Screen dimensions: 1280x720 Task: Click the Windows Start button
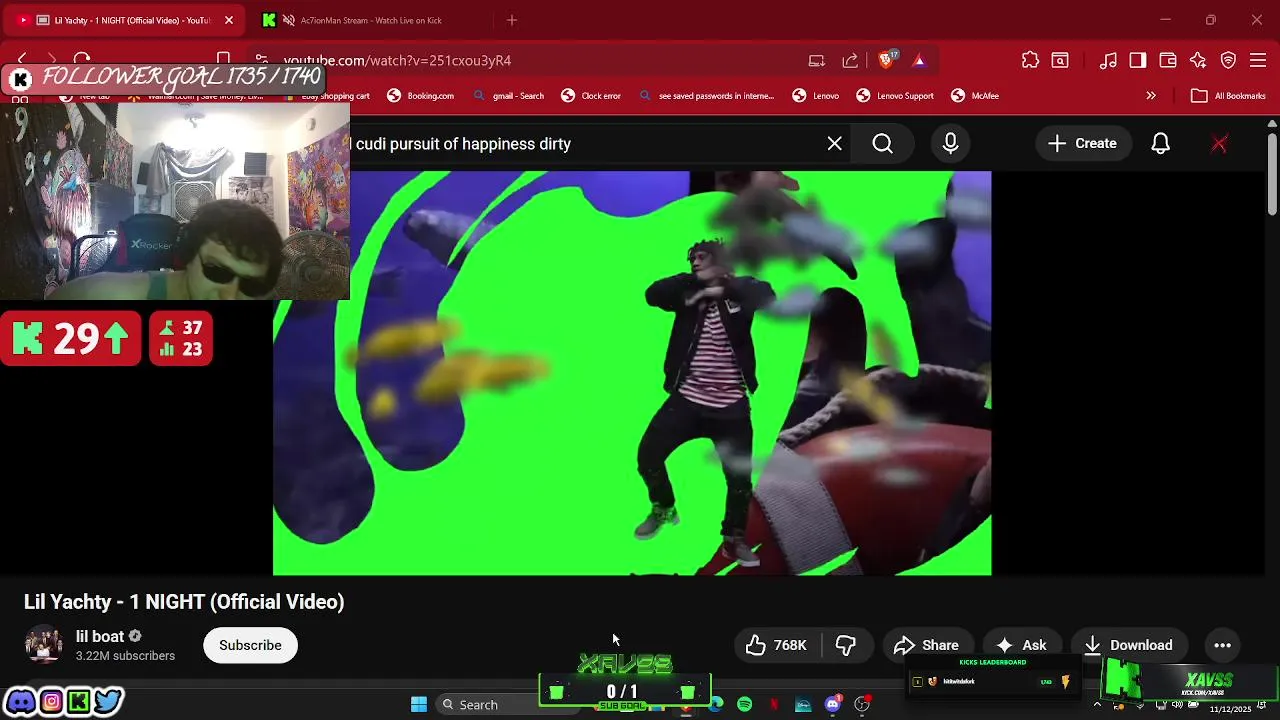(x=419, y=705)
